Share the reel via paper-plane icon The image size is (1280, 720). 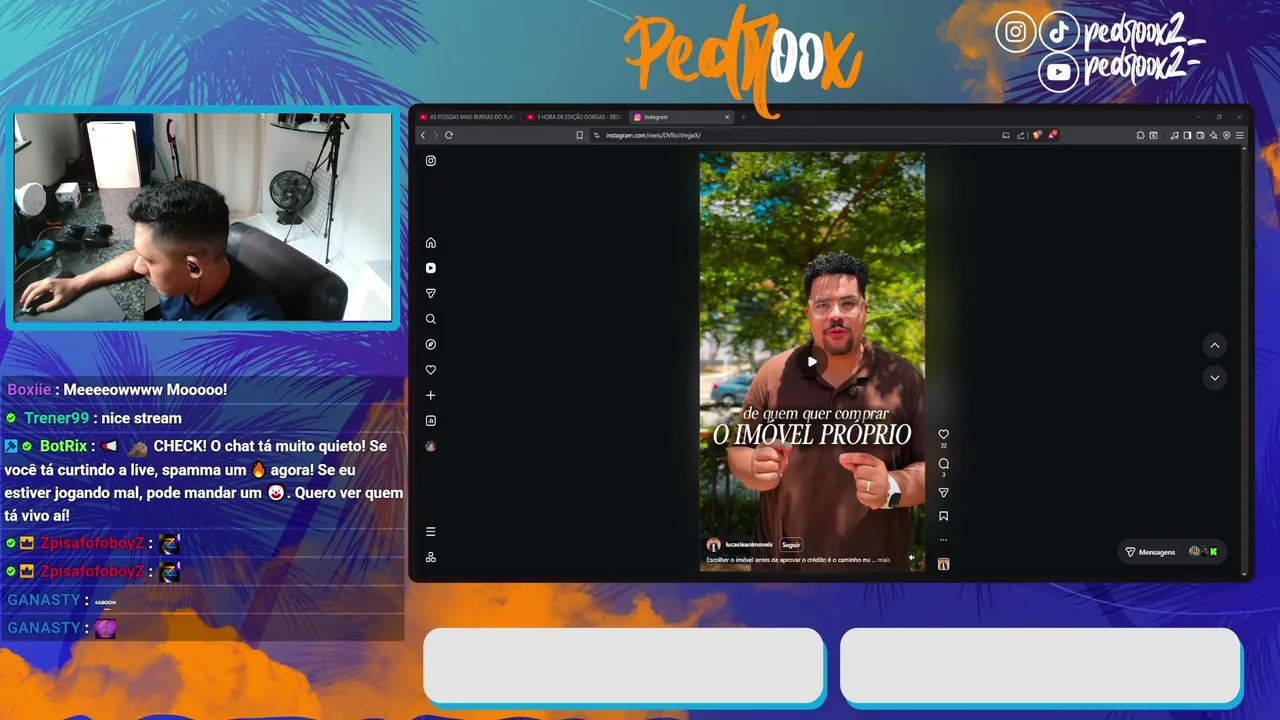click(943, 493)
